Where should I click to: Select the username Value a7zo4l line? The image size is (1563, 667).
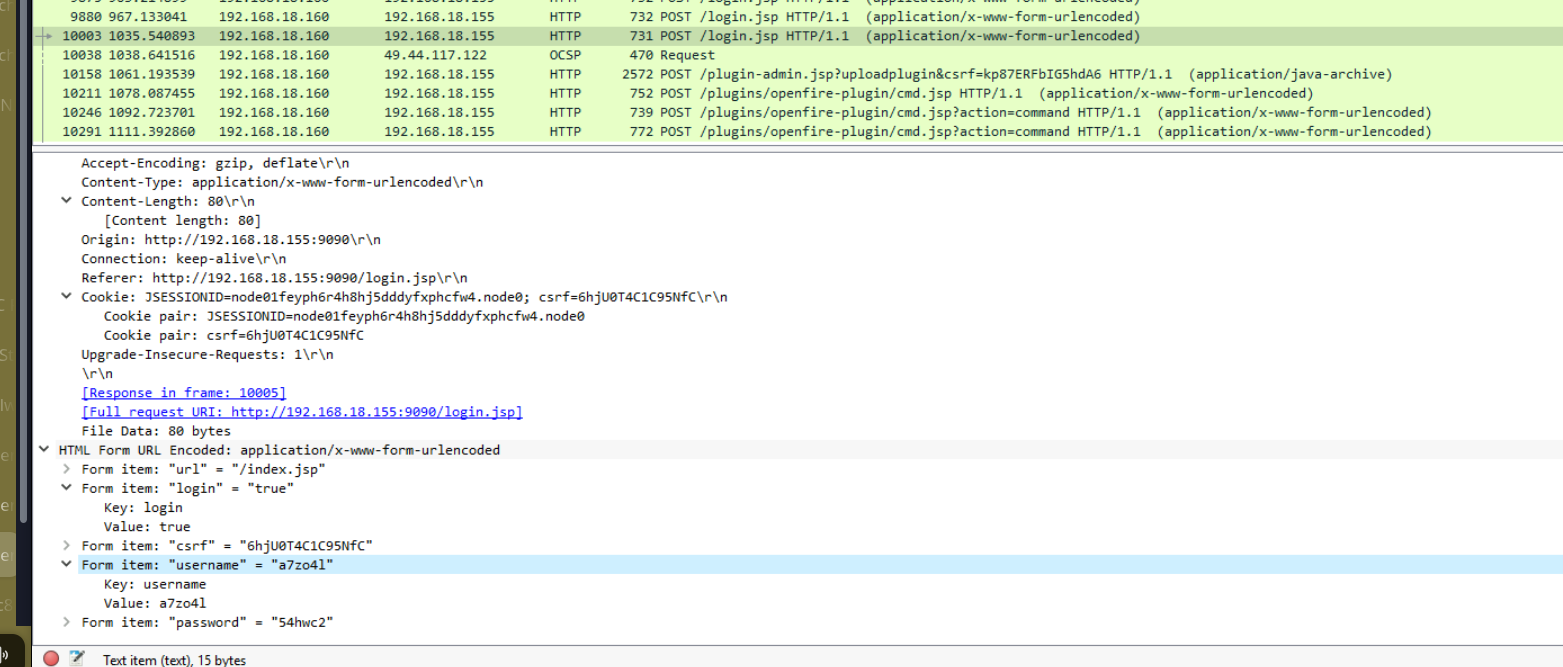tap(154, 603)
